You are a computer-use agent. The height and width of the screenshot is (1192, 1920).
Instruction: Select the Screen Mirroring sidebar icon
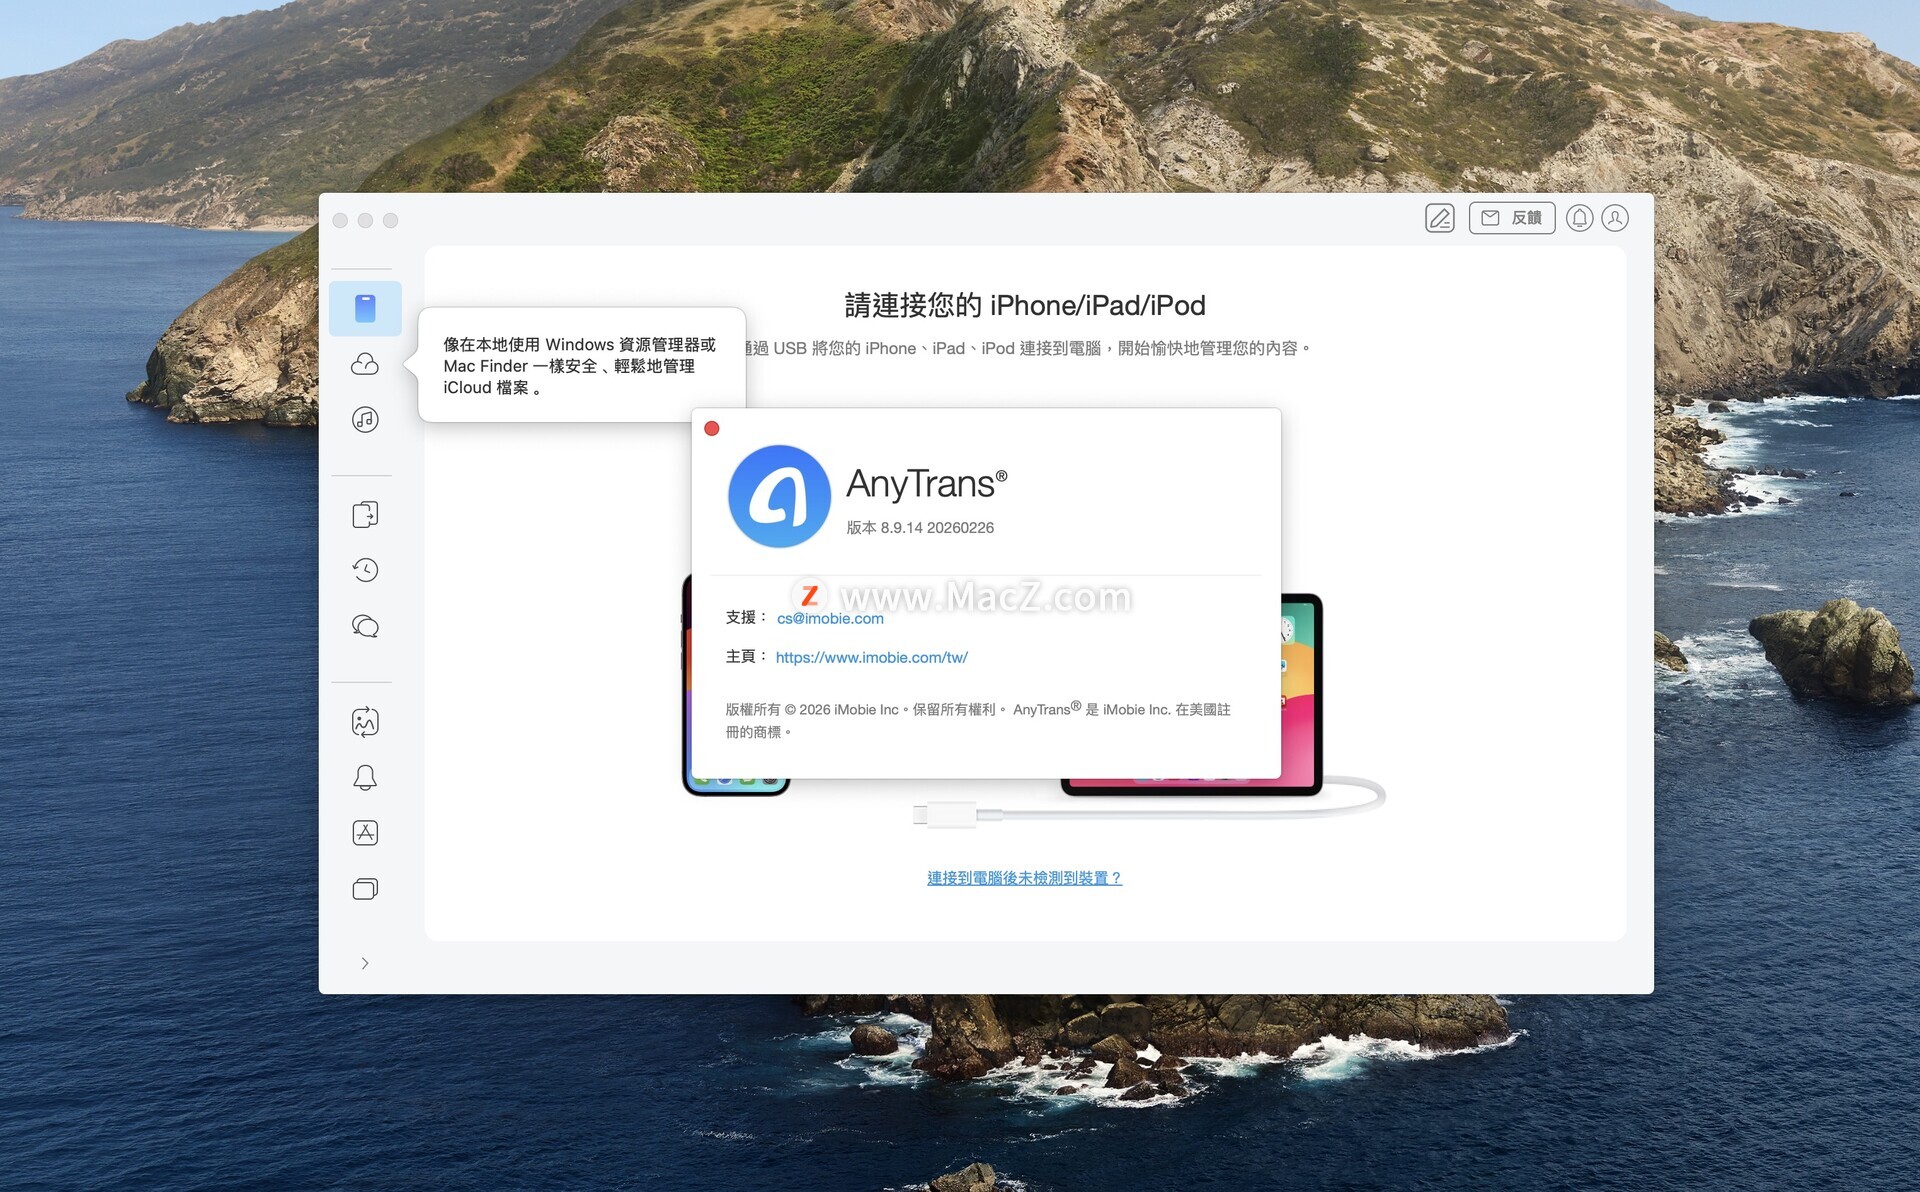[365, 889]
